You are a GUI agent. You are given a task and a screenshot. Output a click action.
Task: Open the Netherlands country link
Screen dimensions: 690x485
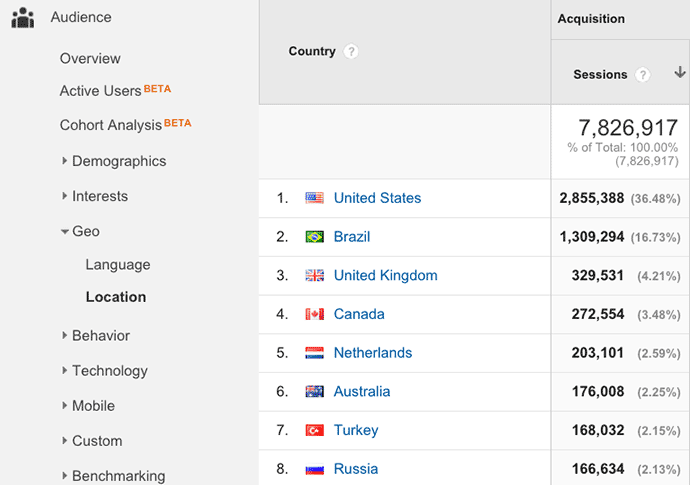pyautogui.click(x=372, y=352)
